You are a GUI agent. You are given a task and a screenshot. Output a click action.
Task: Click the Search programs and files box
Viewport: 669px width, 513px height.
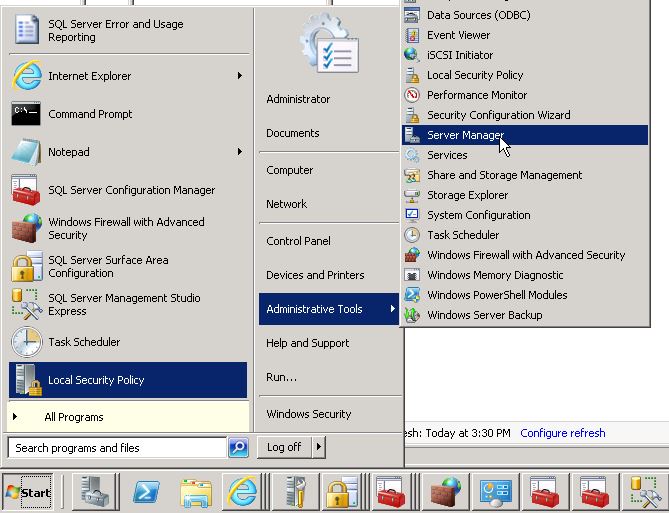(x=117, y=448)
